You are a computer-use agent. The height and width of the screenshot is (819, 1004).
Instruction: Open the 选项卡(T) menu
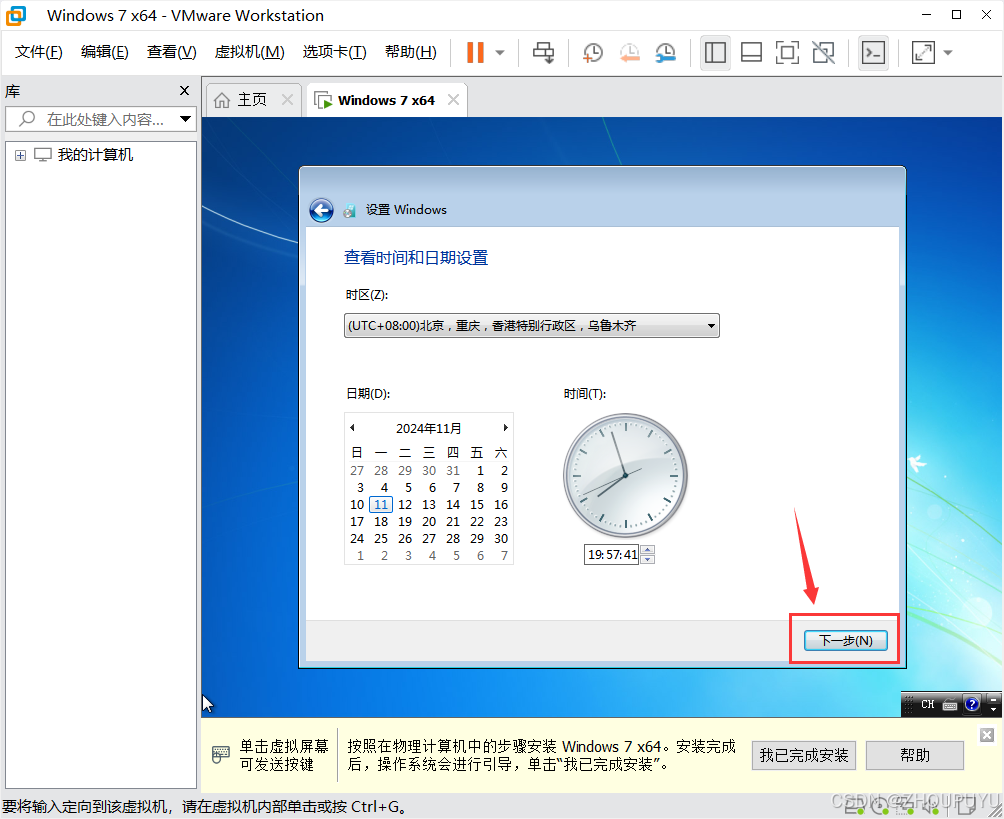point(334,52)
